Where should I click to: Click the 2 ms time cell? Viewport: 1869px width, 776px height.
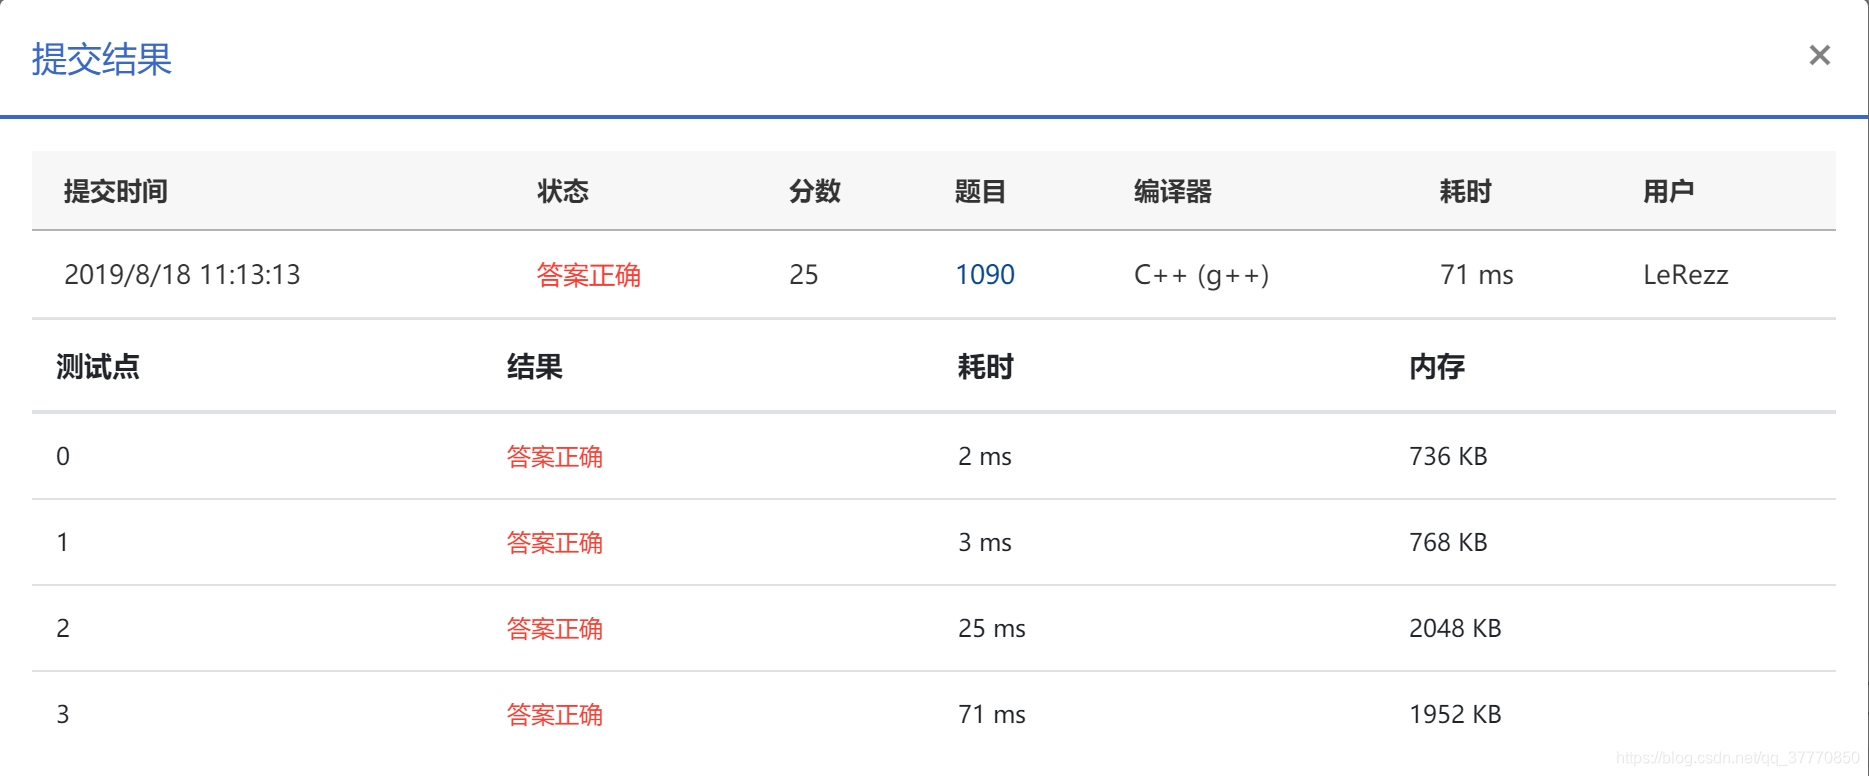click(x=985, y=456)
